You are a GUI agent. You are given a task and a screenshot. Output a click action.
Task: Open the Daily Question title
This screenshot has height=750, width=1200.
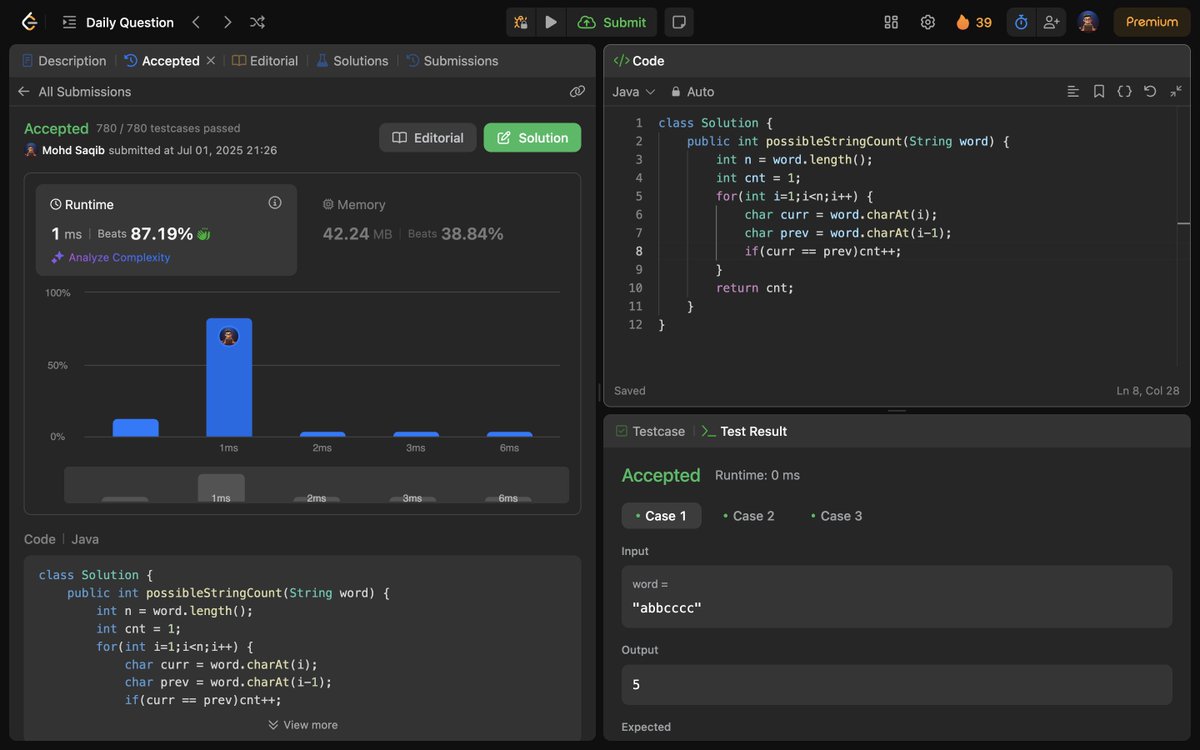(130, 22)
